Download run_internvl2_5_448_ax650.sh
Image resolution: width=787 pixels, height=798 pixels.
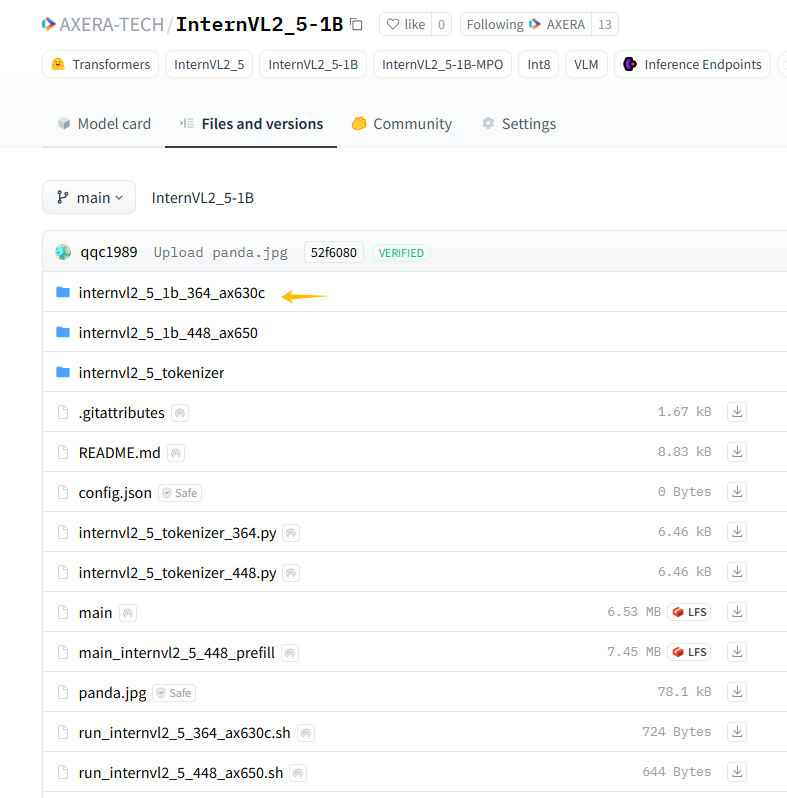tap(737, 772)
